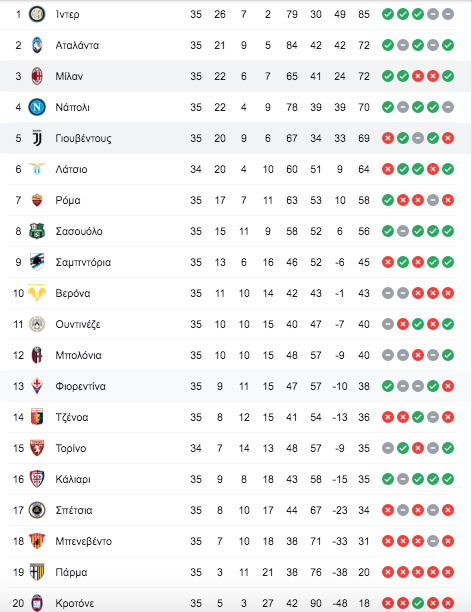Click the Napoli blue N logo
The height and width of the screenshot is (612, 472).
37,107
